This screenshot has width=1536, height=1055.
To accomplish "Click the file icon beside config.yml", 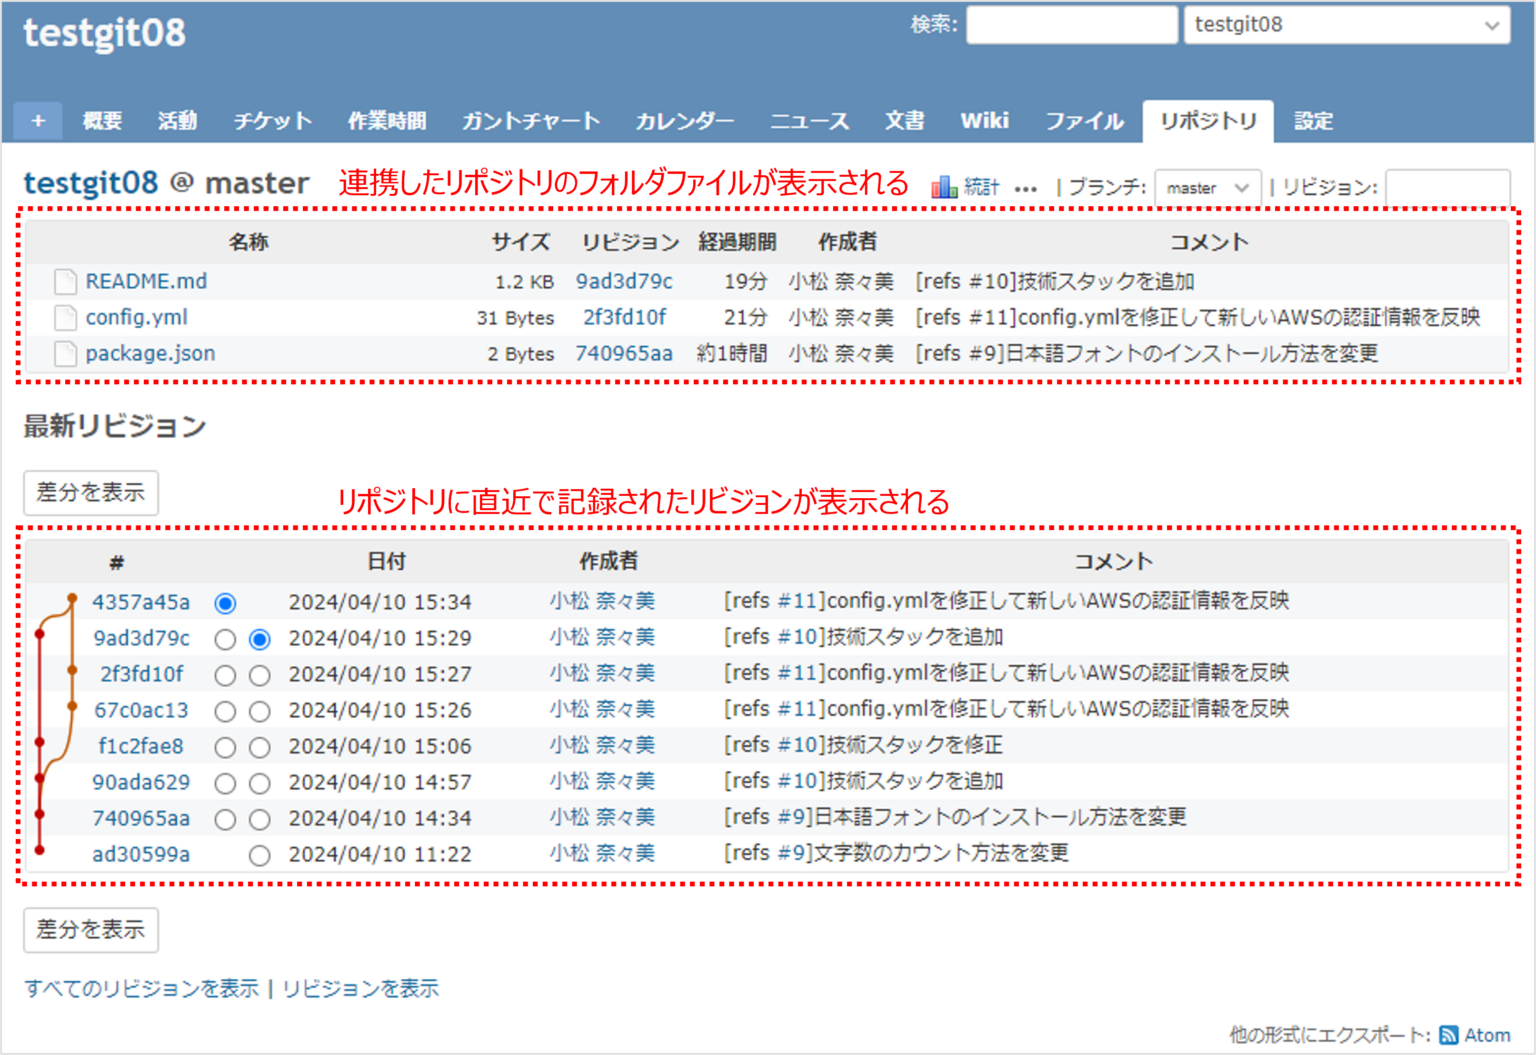I will click(64, 317).
